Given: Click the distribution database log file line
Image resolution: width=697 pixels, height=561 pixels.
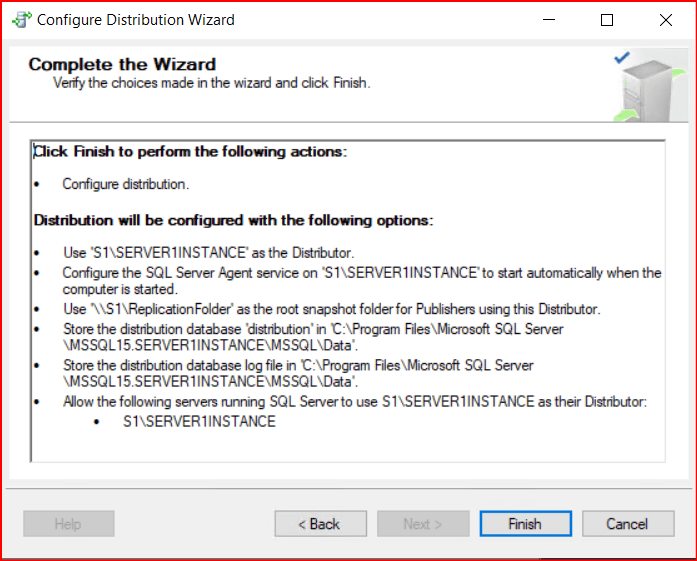Looking at the screenshot, I should (x=297, y=366).
